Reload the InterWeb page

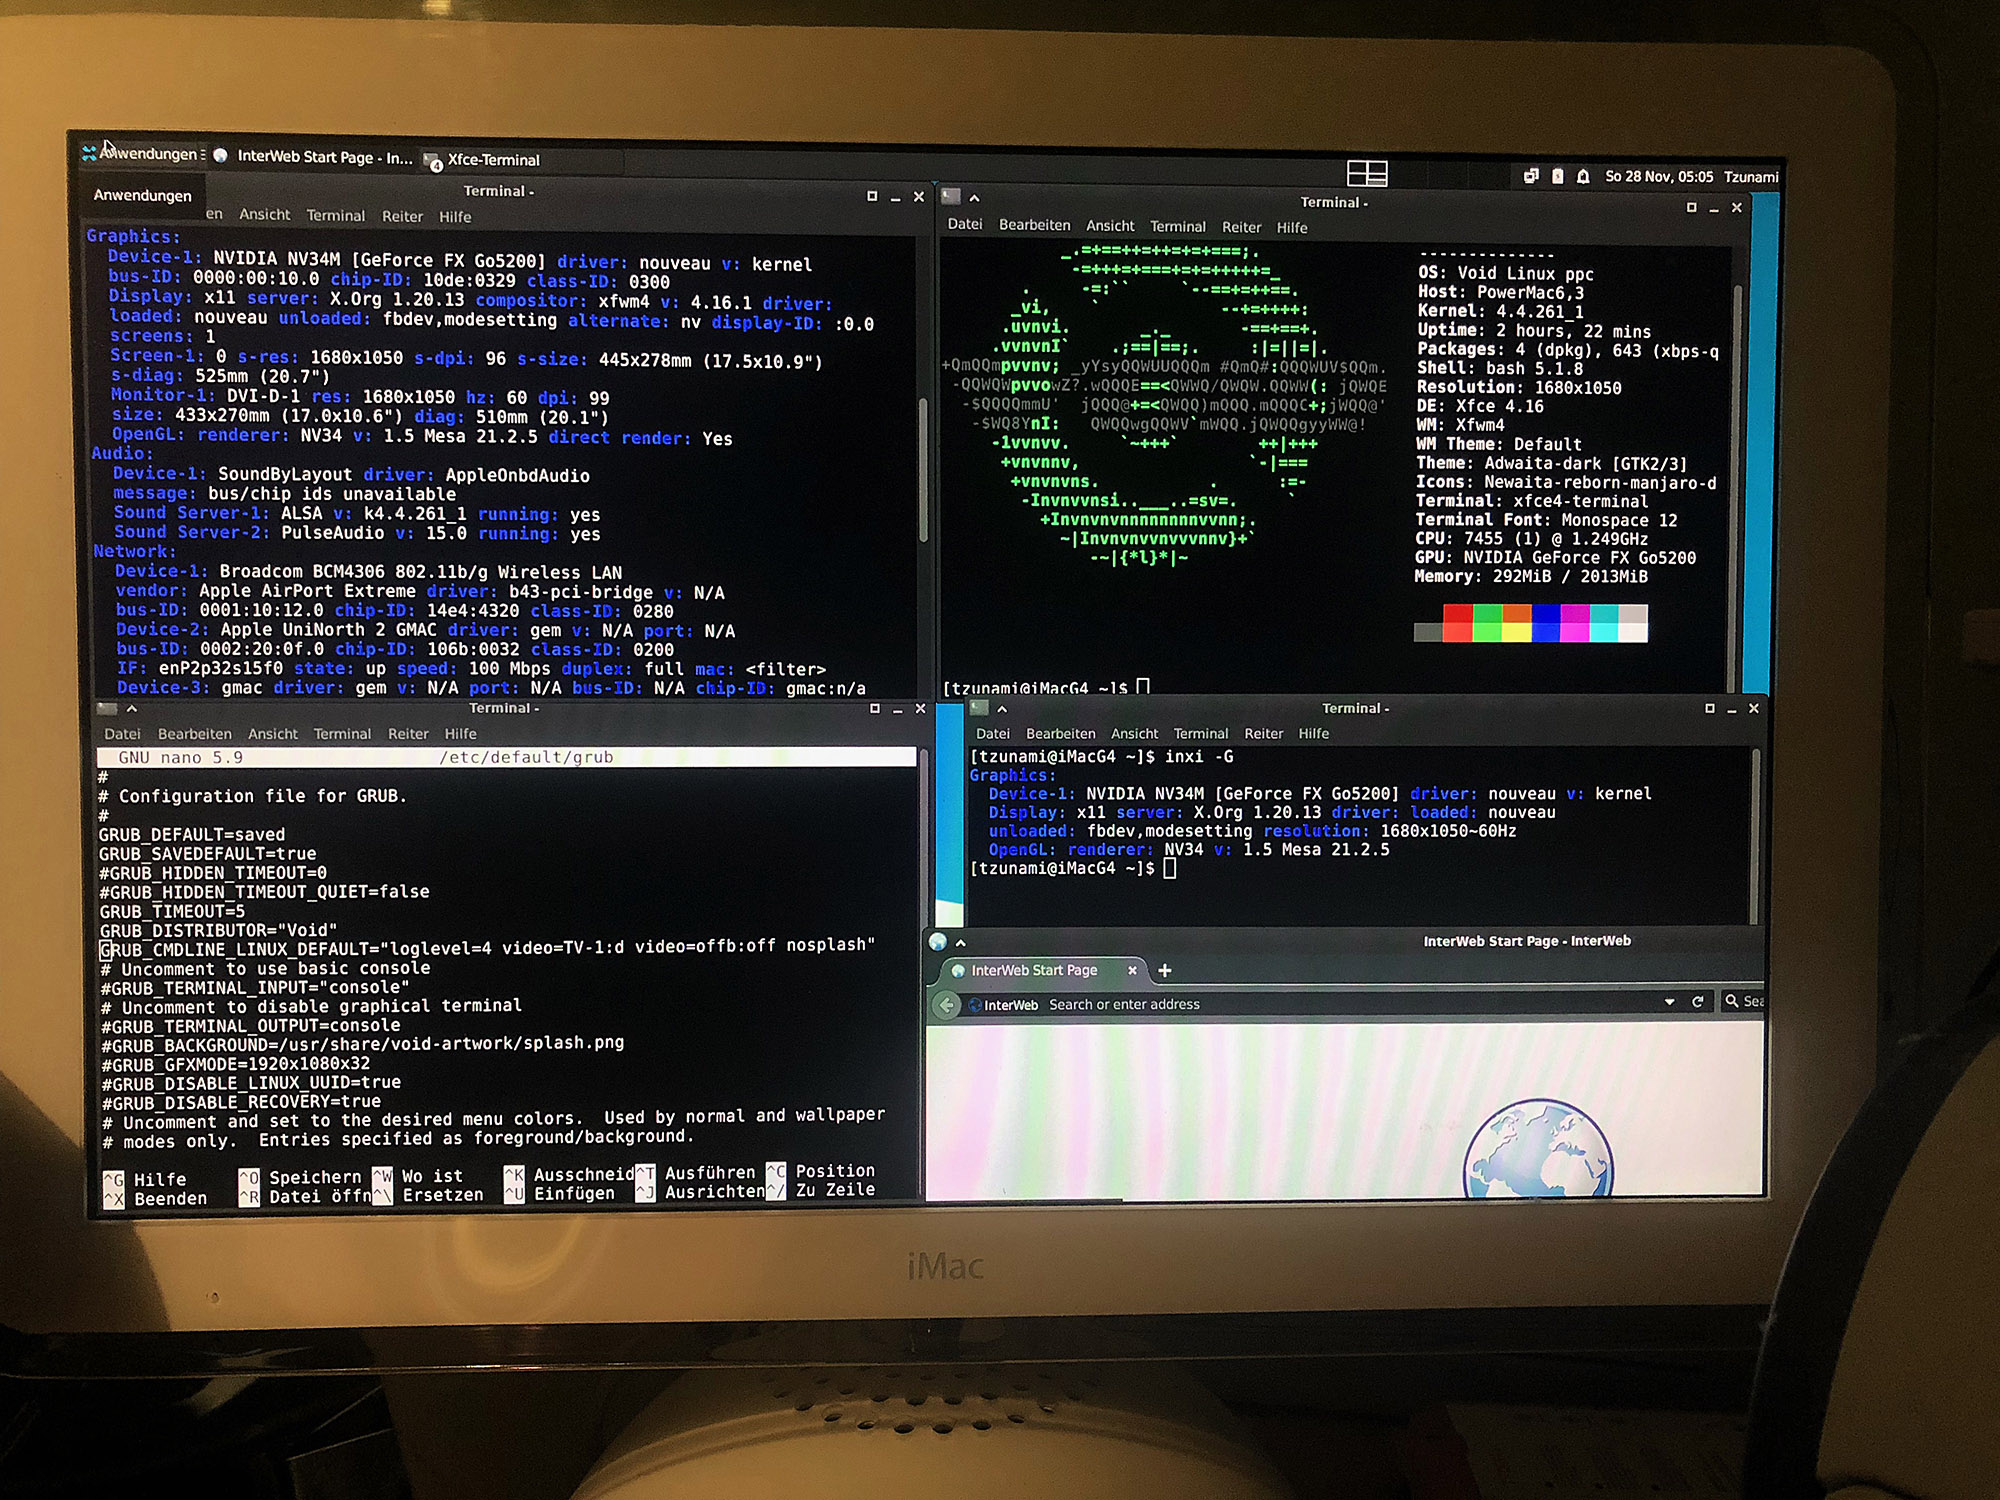(x=1697, y=1001)
